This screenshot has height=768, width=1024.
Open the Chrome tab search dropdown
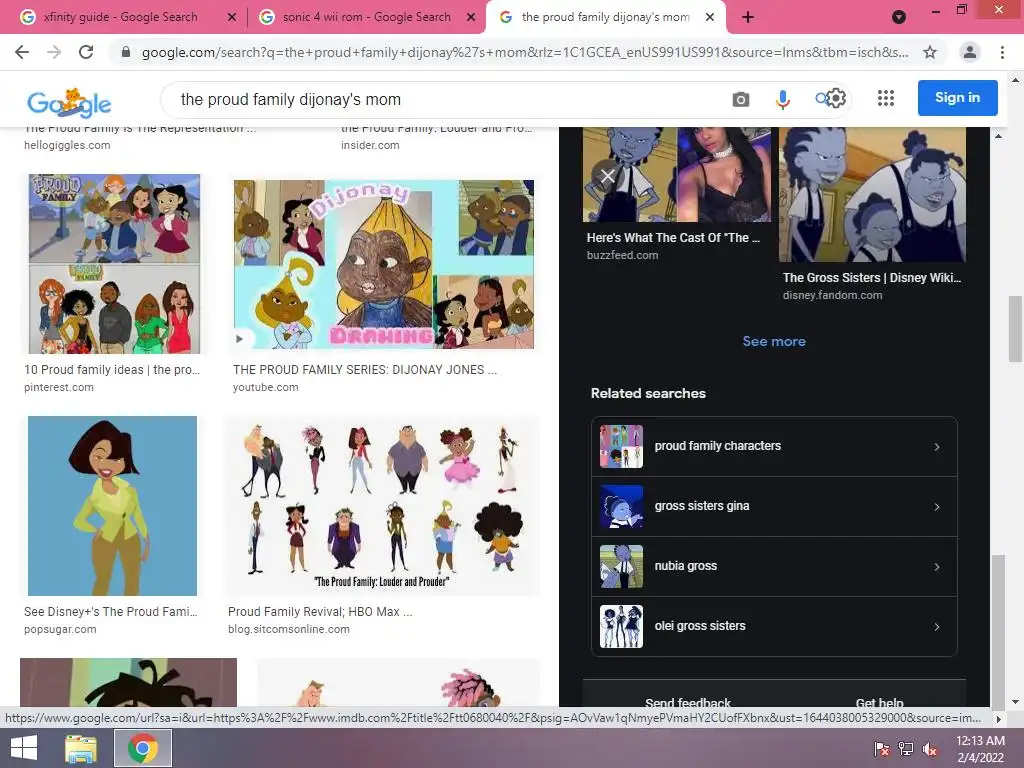click(899, 17)
